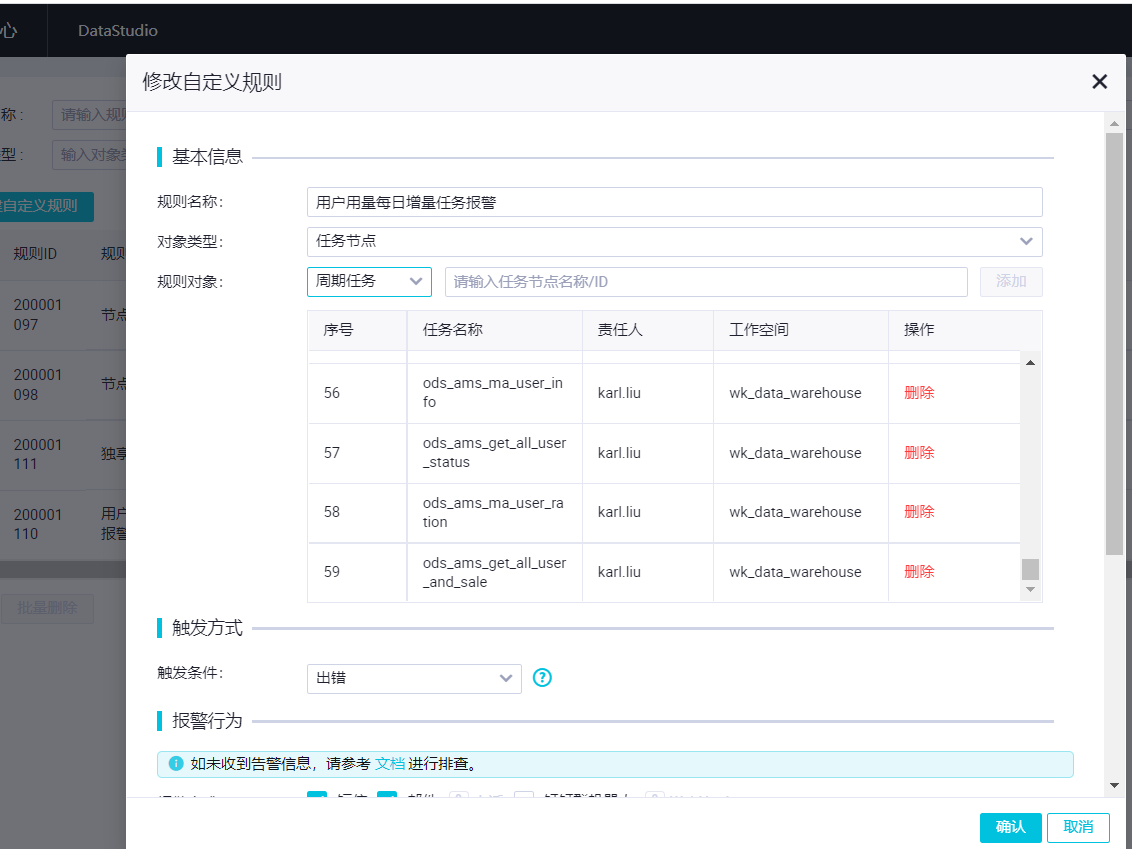Click karl.liu in row 56
The width and height of the screenshot is (1132, 849).
coord(619,393)
